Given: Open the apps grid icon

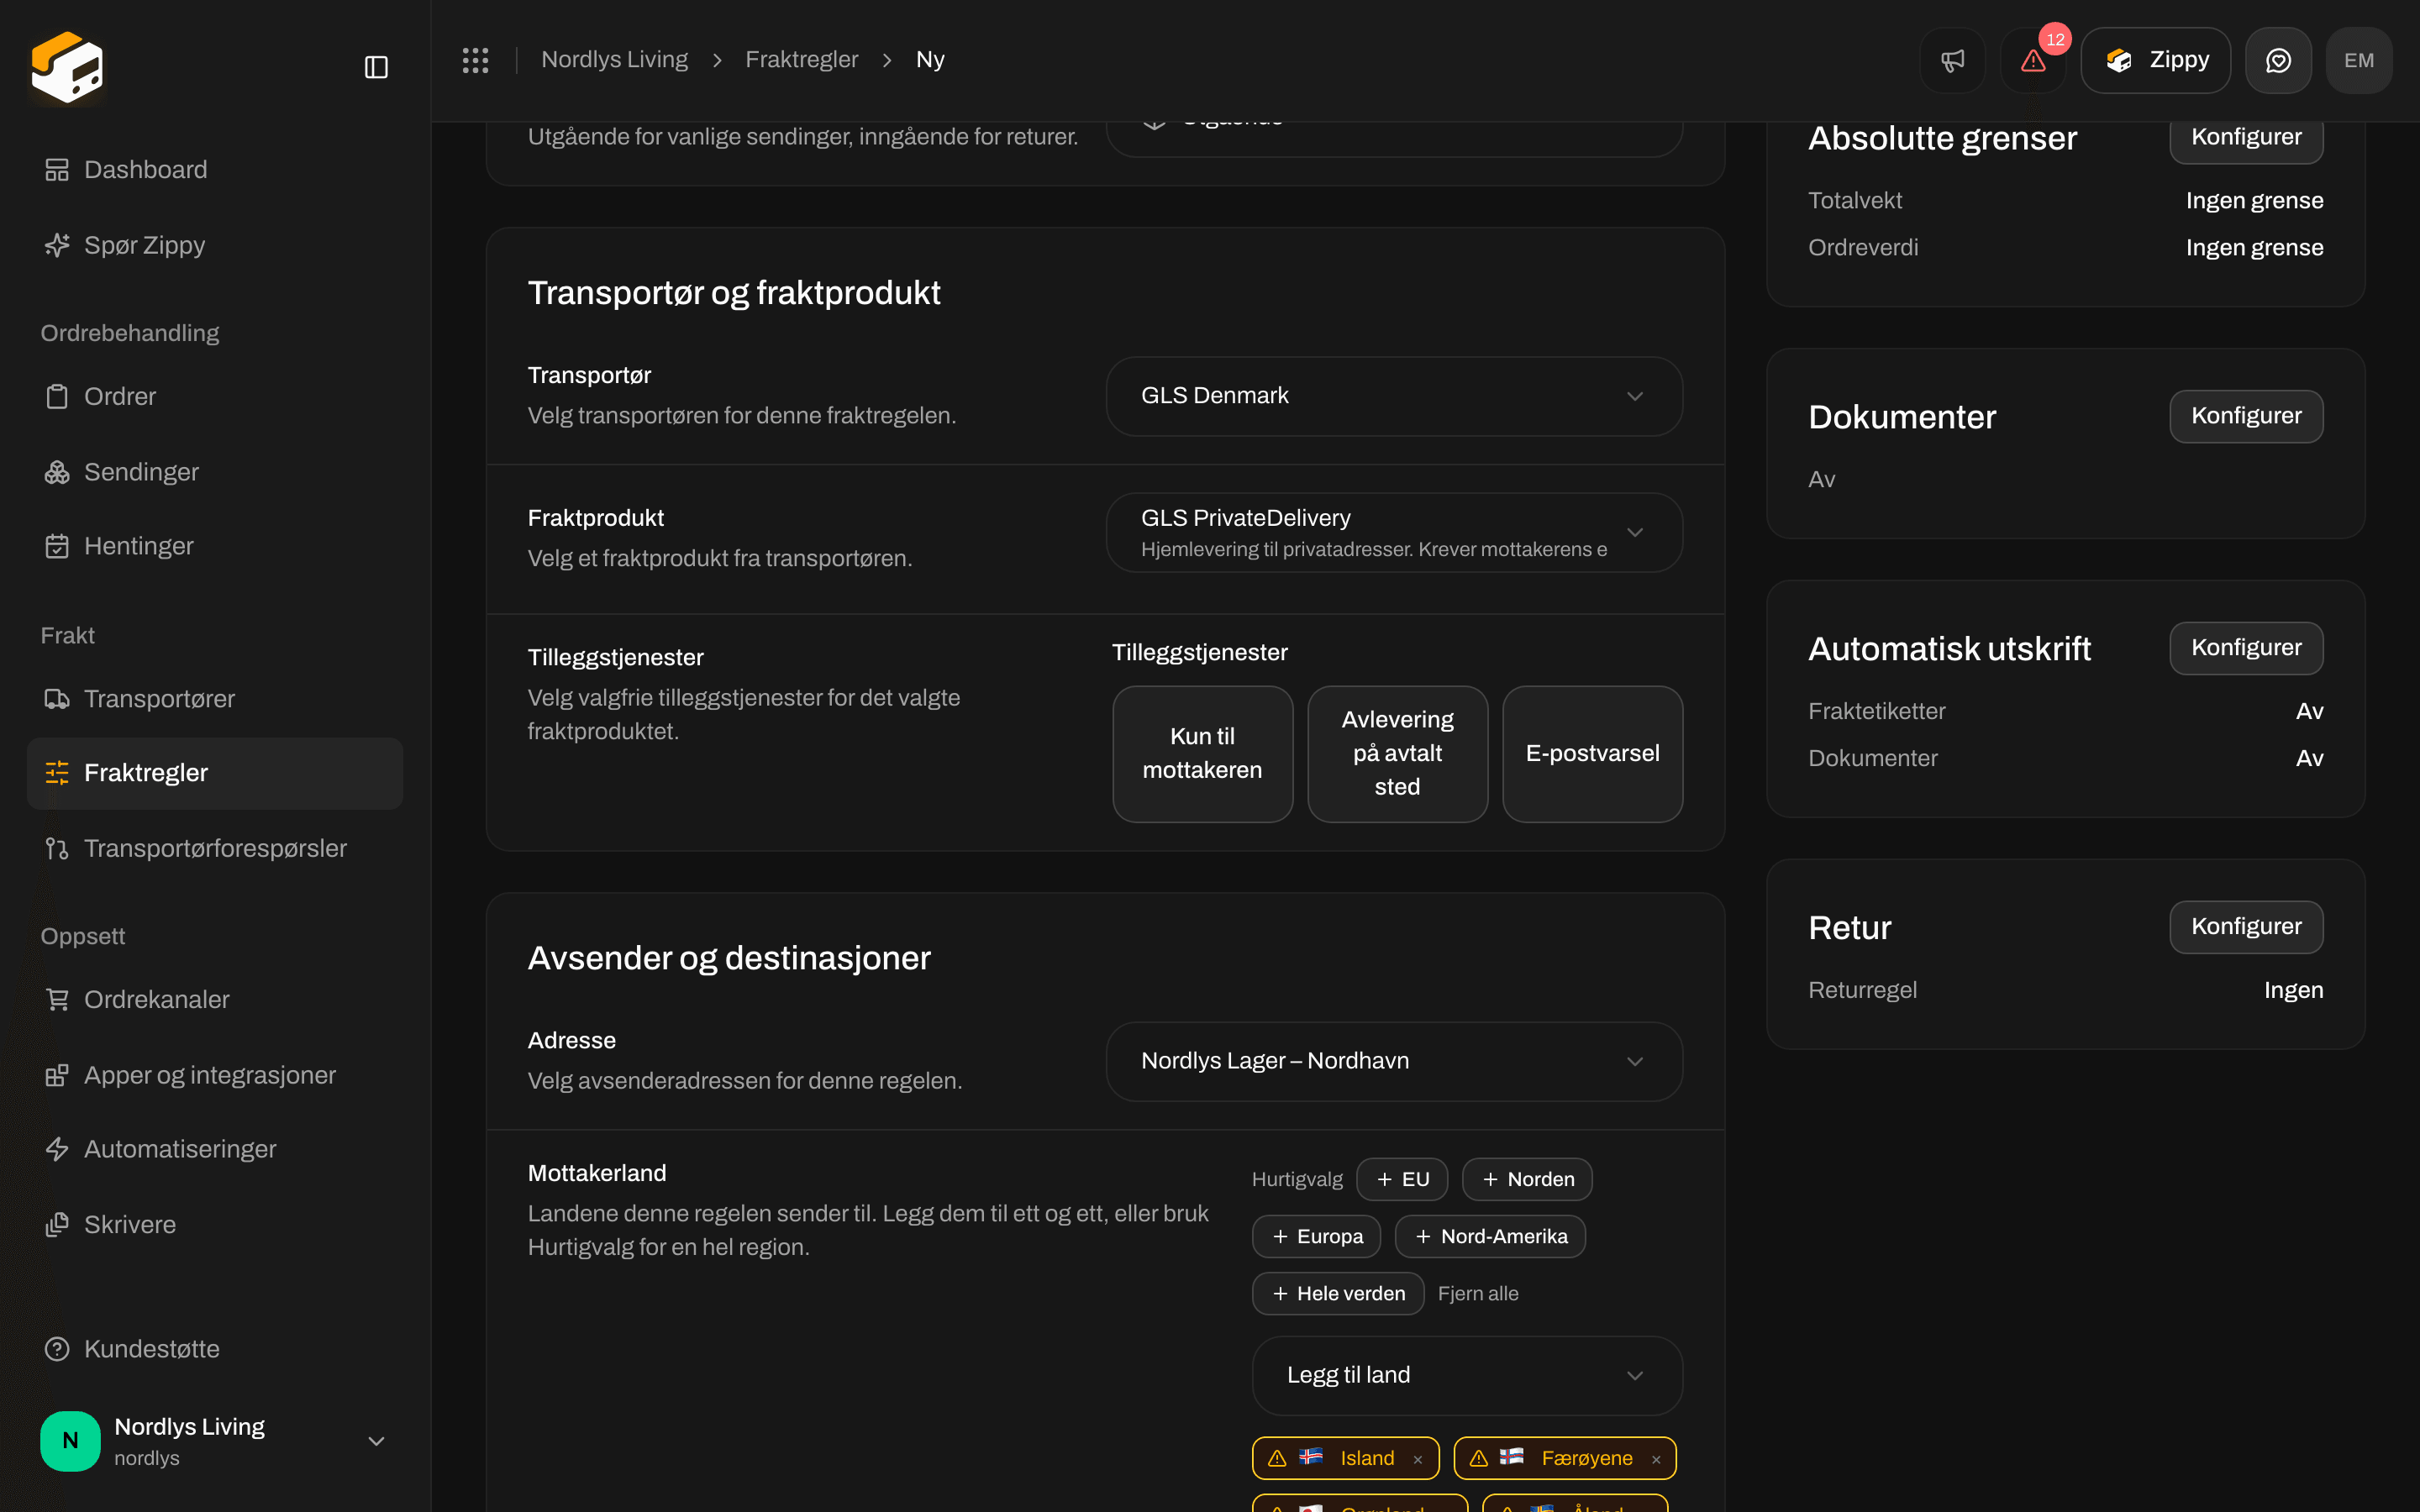Looking at the screenshot, I should (475, 60).
